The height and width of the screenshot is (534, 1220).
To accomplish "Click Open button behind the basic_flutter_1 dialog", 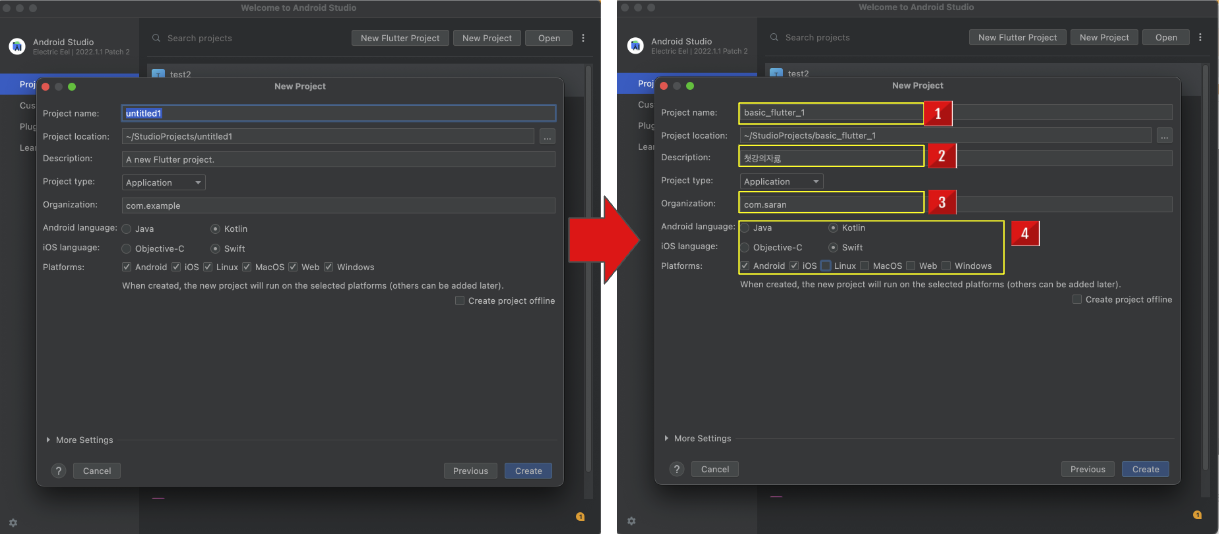I will (x=1166, y=37).
